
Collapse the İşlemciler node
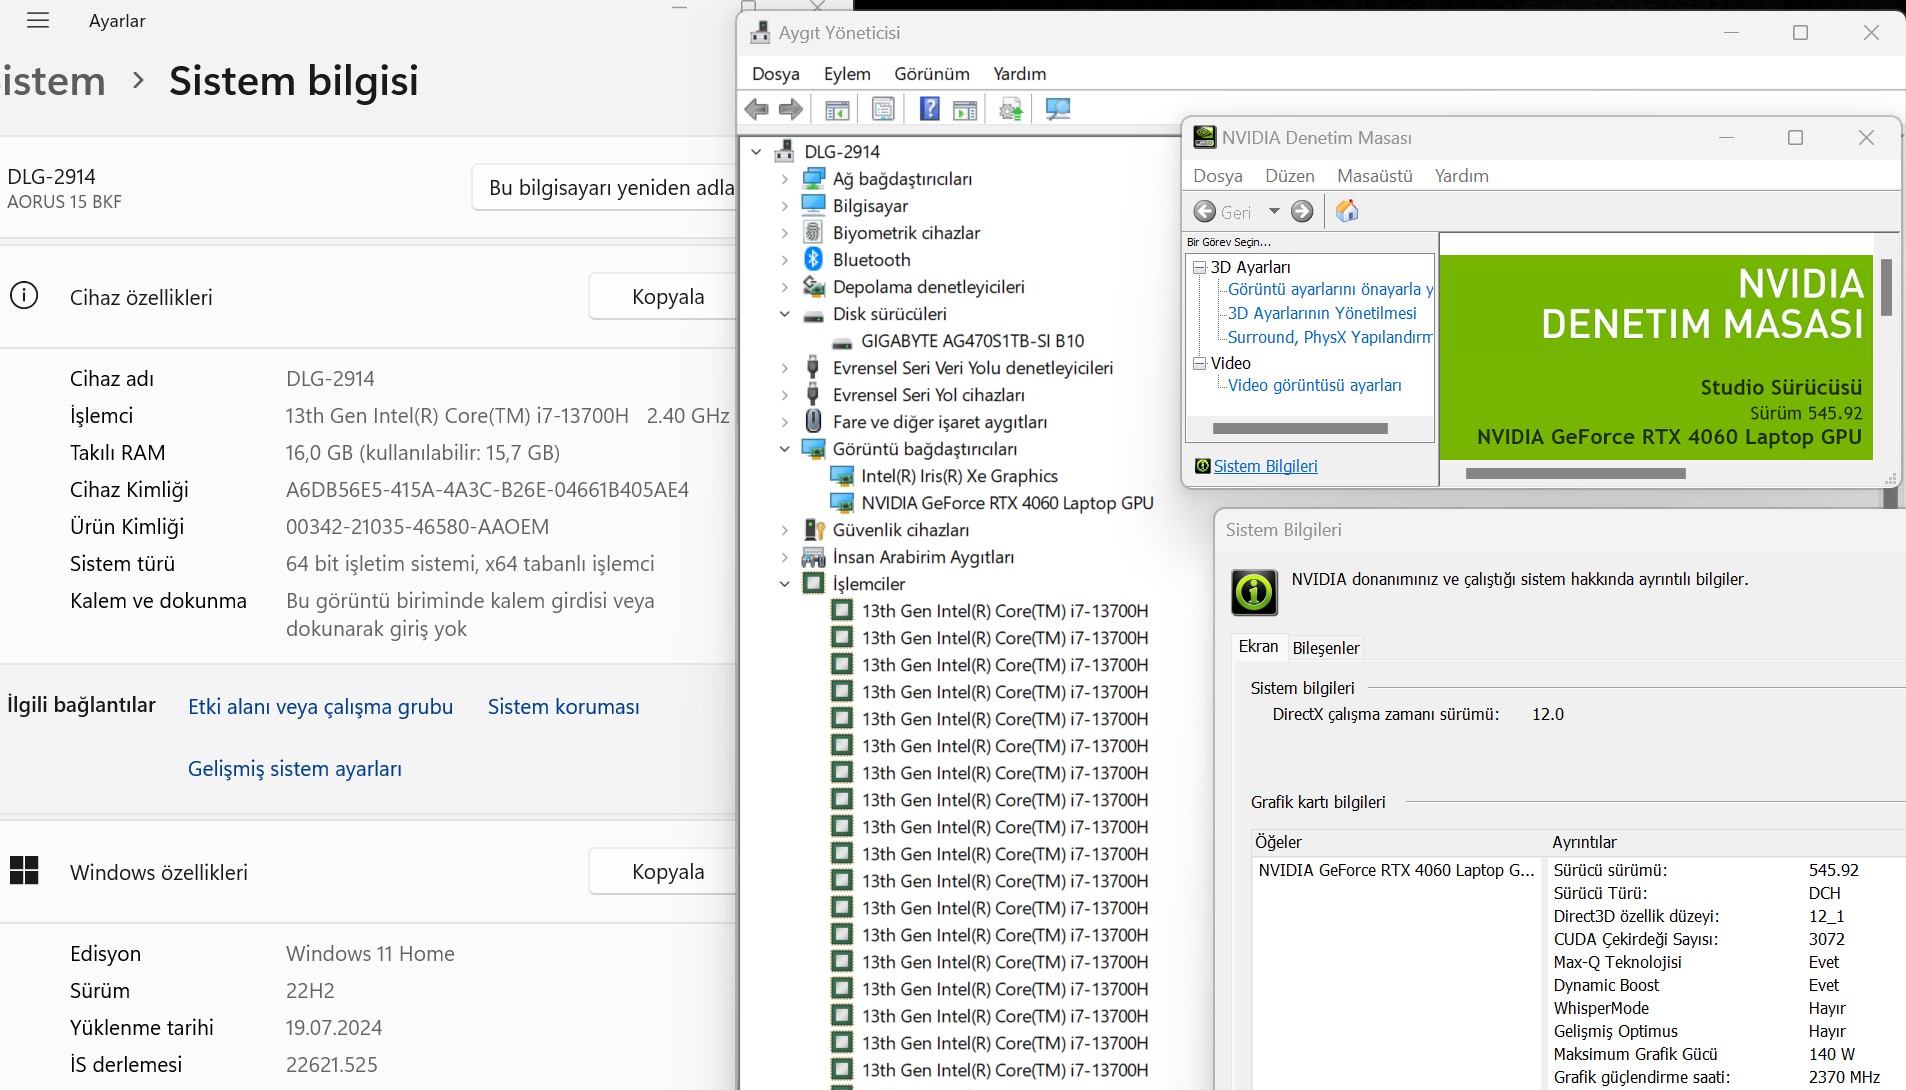(785, 584)
